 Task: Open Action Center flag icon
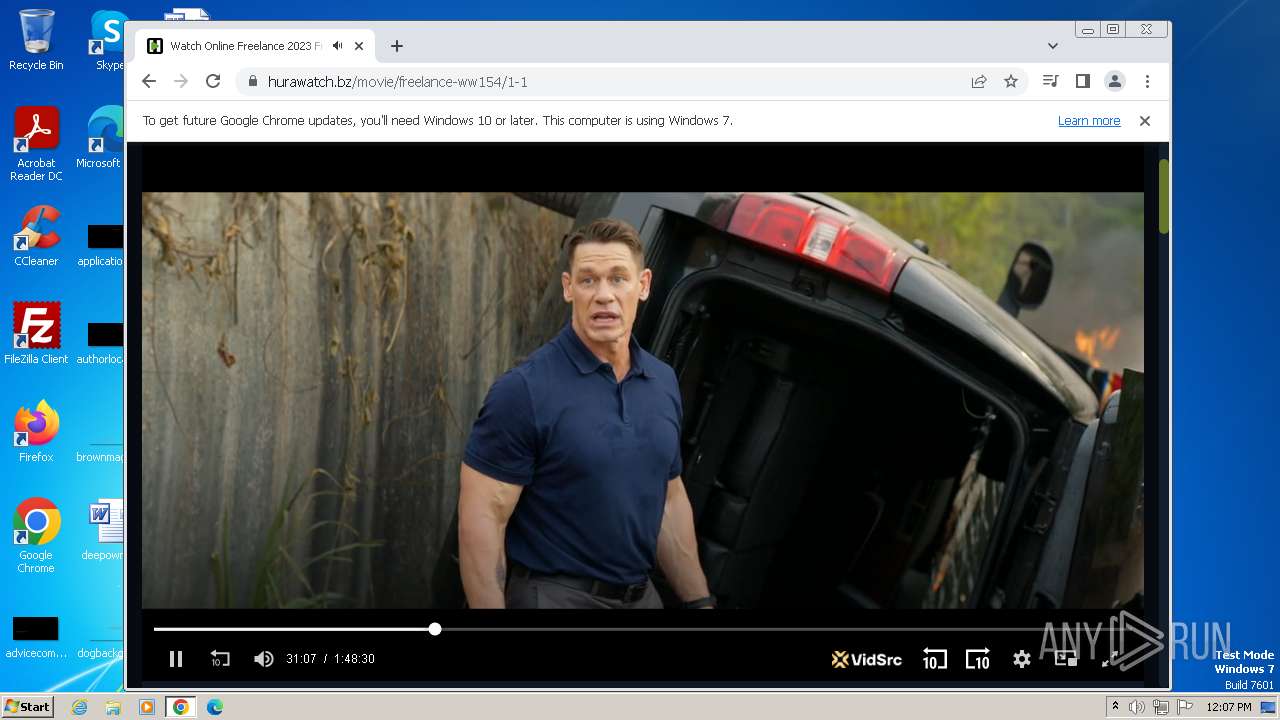tap(1185, 707)
